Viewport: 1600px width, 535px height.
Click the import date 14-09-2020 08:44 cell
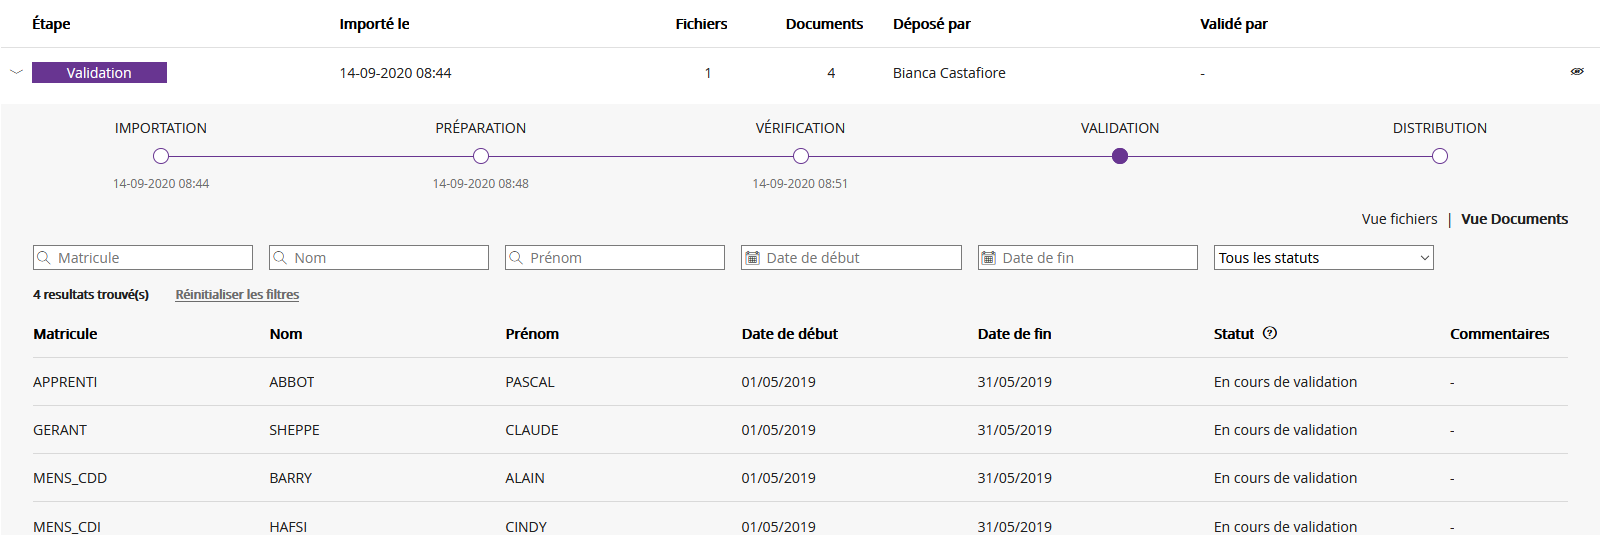395,73
